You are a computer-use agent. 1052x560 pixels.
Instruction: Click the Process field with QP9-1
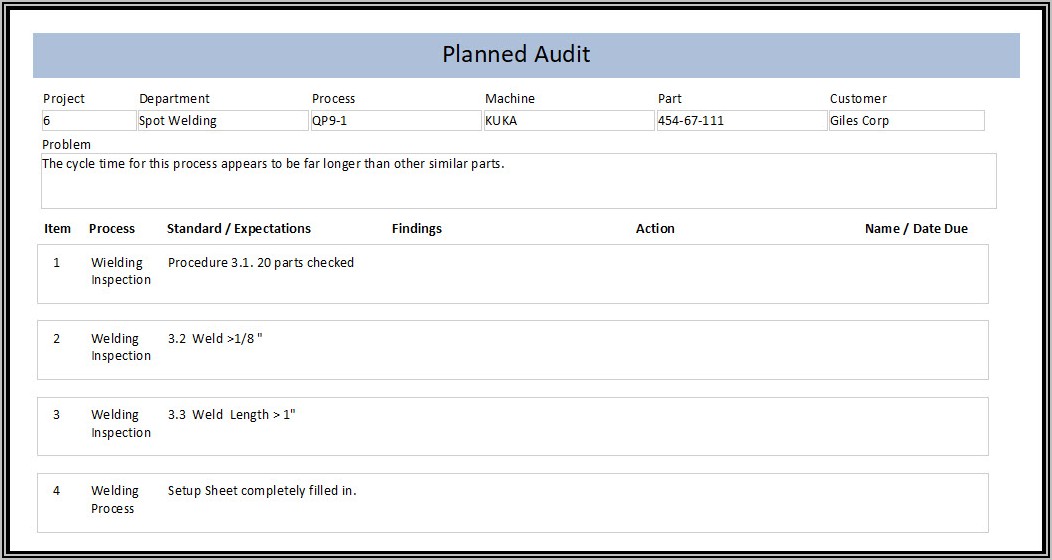(x=394, y=121)
